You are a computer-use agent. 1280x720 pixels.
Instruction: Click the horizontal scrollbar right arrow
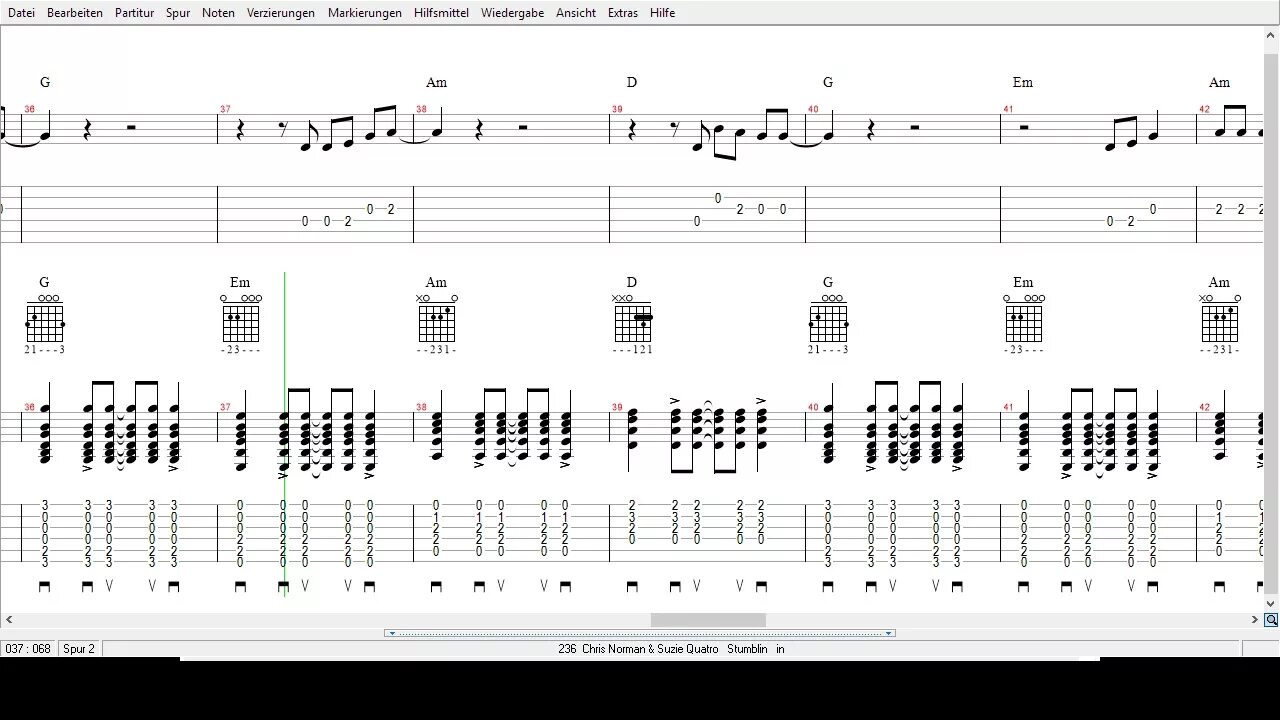(1255, 620)
